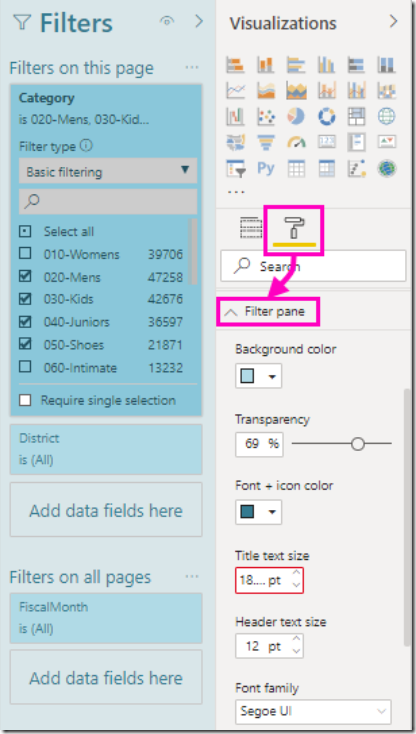This screenshot has width=416, height=734.
Task: Open the Basic filtering dropdown
Action: pyautogui.click(x=108, y=171)
